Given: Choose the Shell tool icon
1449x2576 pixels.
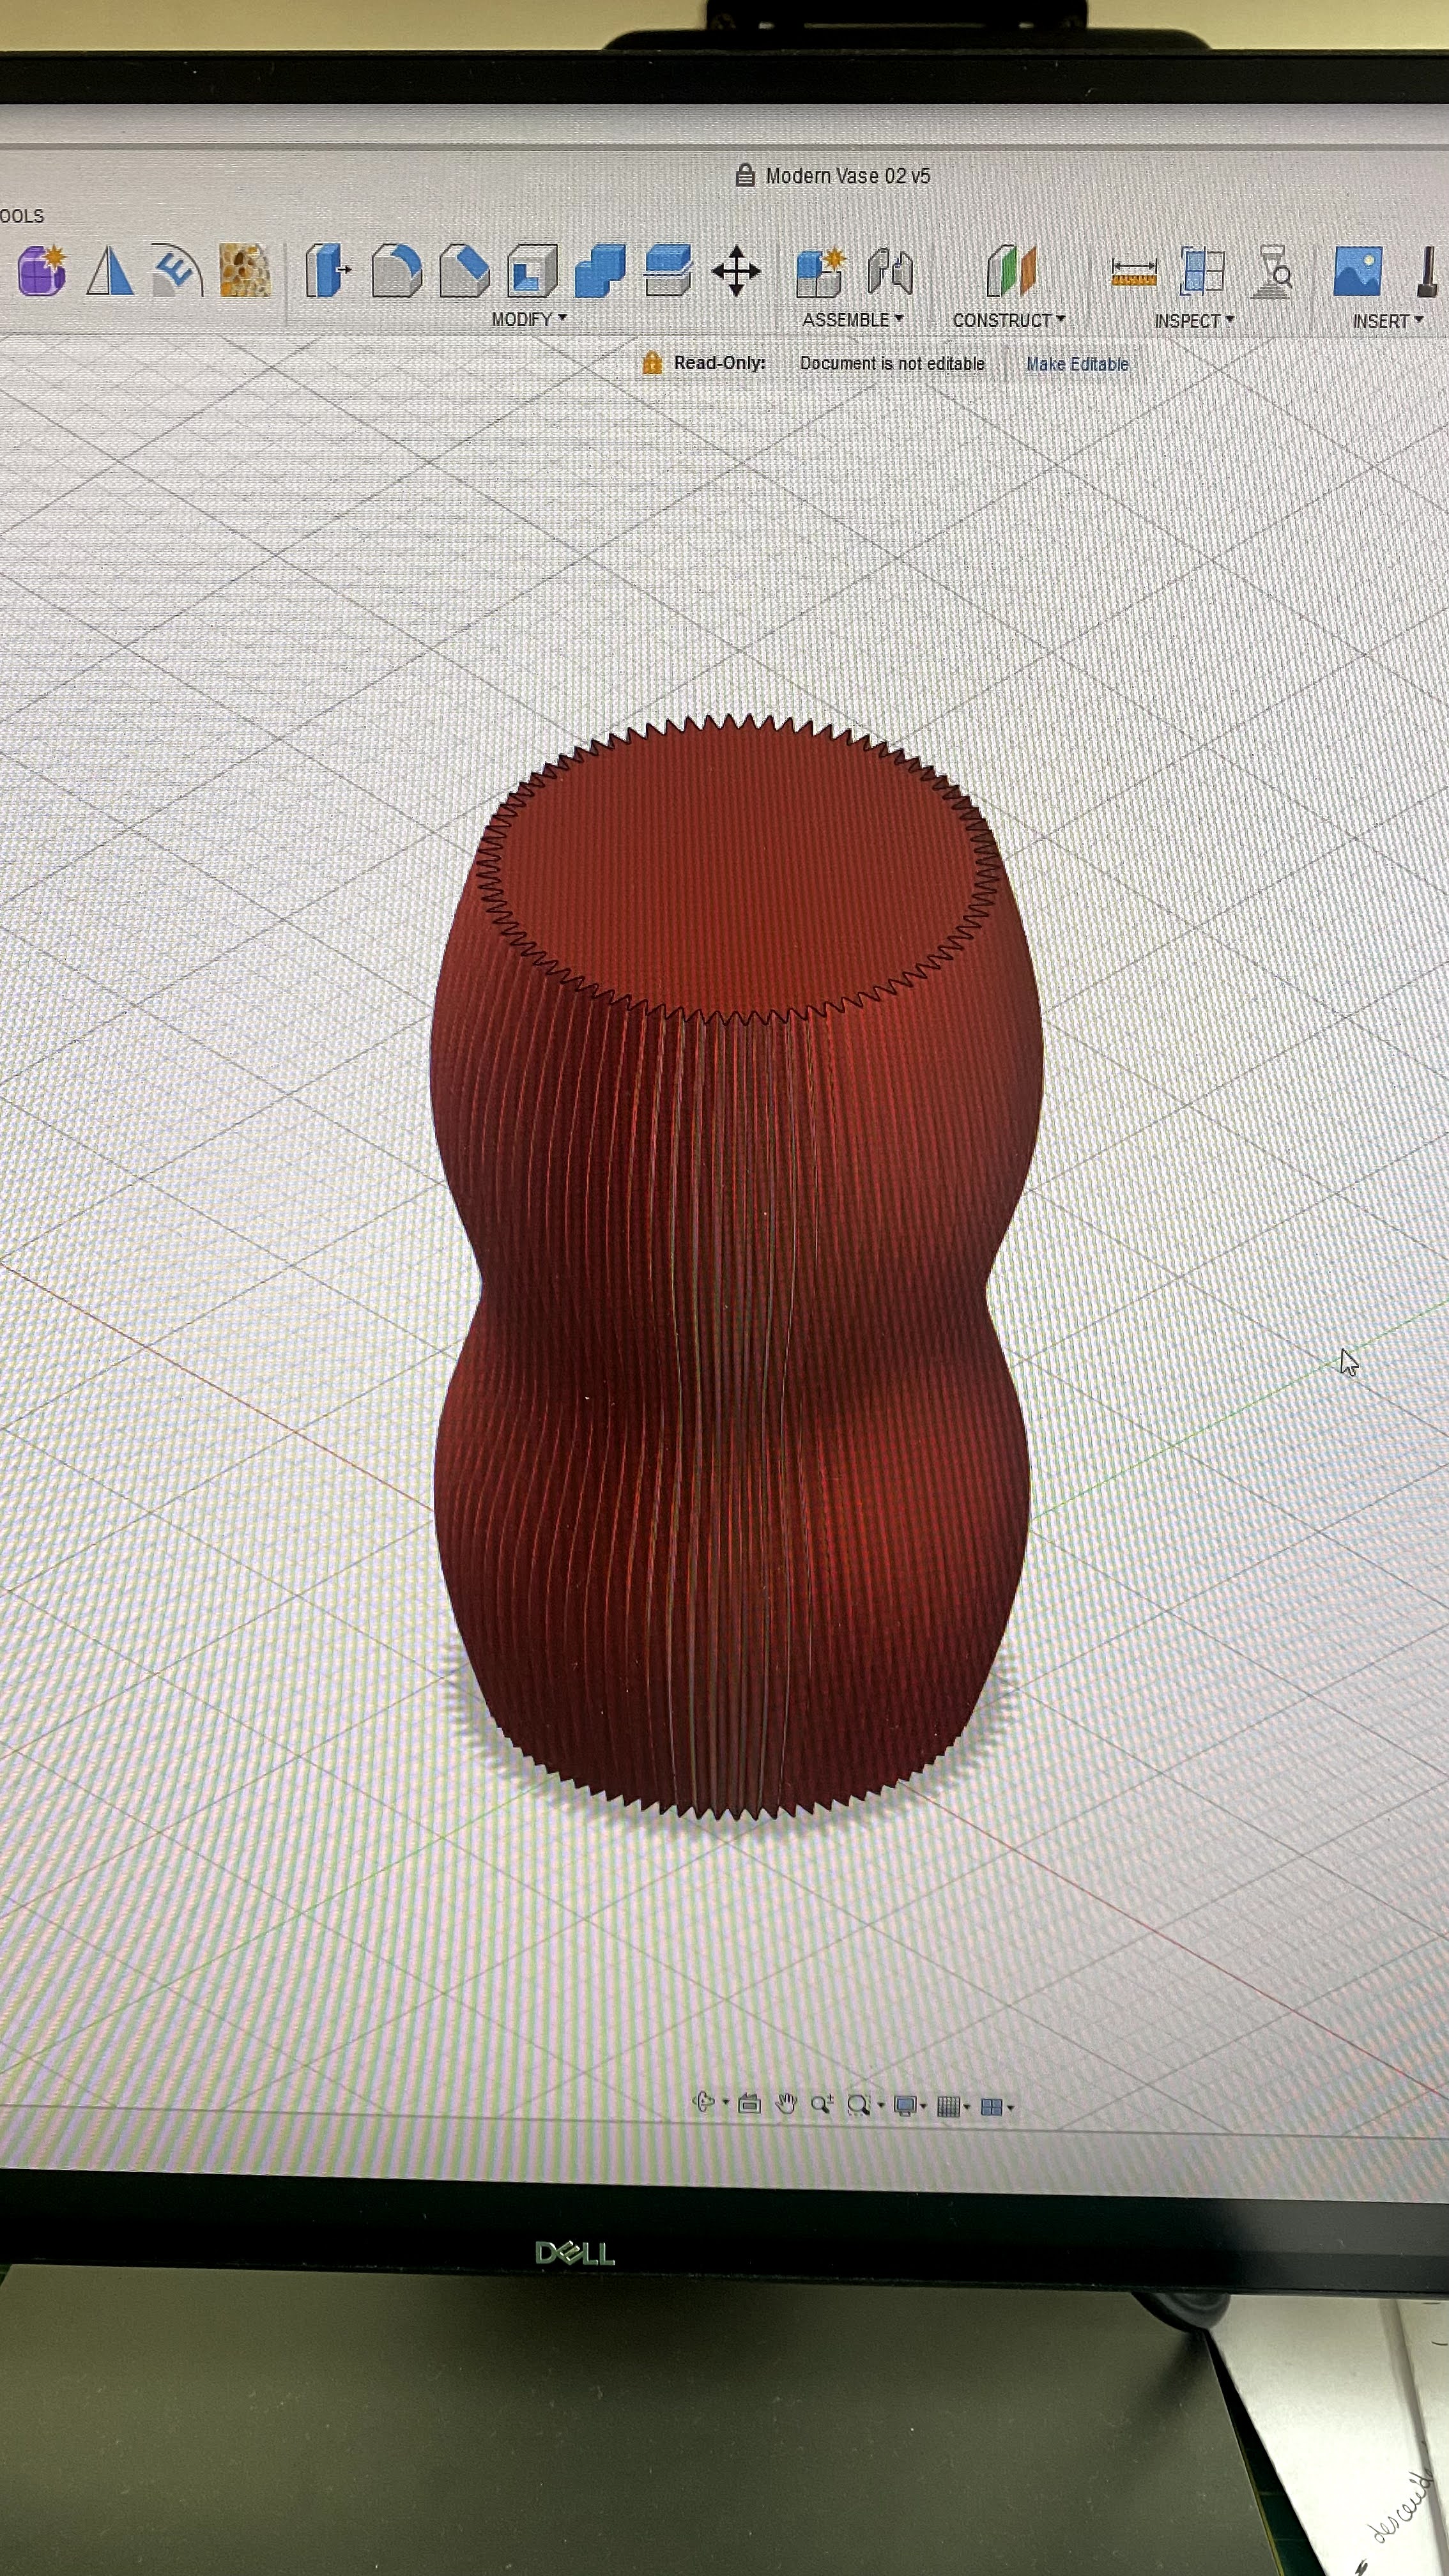Looking at the screenshot, I should 532,271.
